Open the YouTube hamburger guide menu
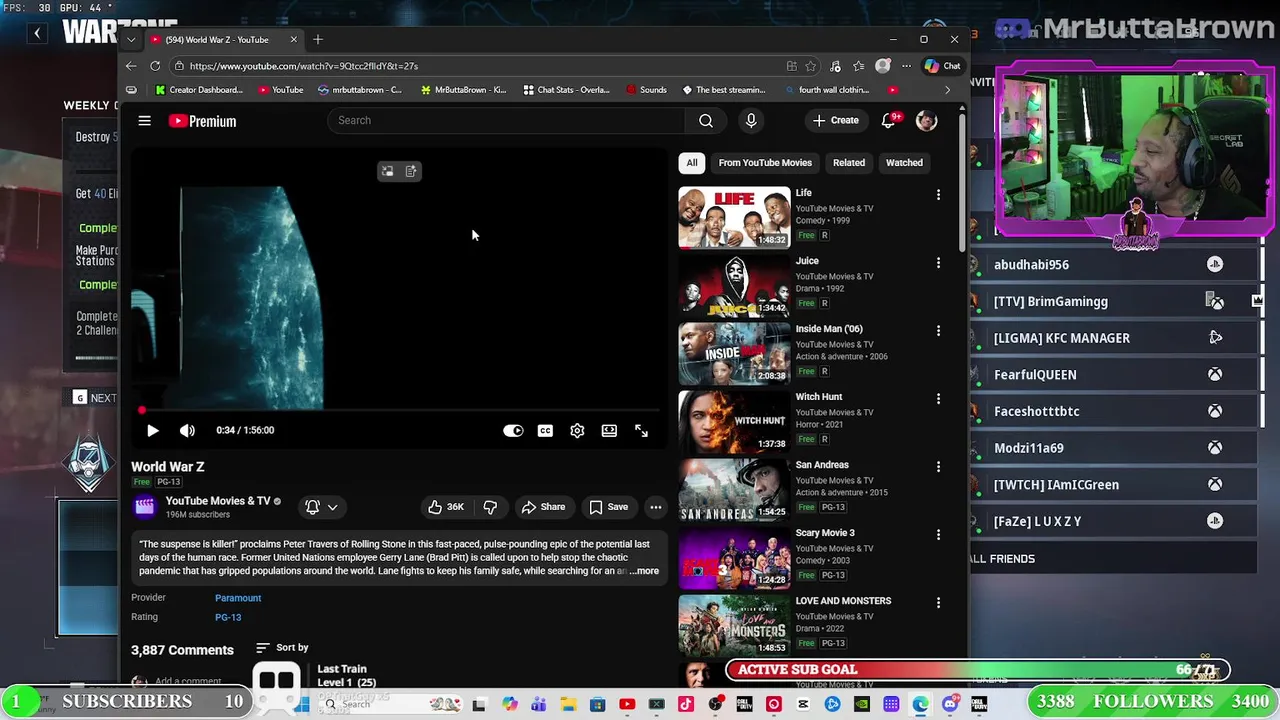Screen dimensions: 1280x720 (x=144, y=121)
